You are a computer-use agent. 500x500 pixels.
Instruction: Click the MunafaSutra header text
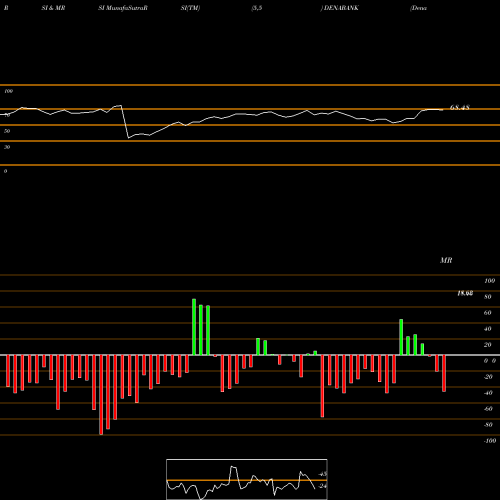pyautogui.click(x=123, y=8)
